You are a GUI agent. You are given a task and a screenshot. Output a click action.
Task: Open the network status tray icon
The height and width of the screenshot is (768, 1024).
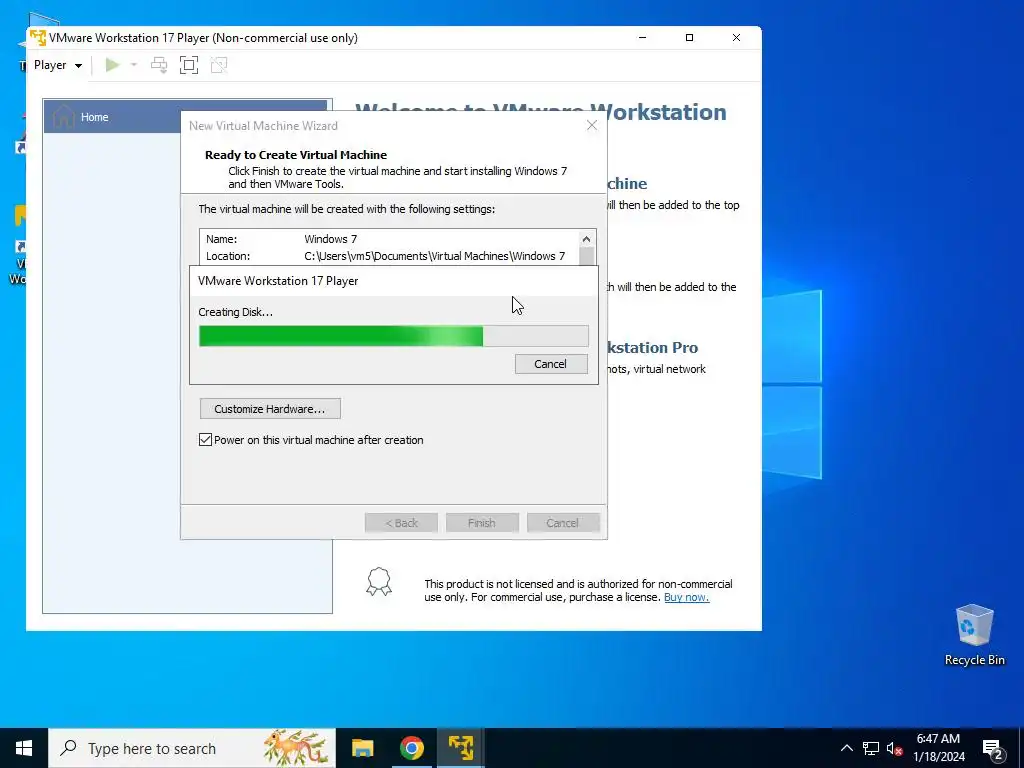click(871, 748)
